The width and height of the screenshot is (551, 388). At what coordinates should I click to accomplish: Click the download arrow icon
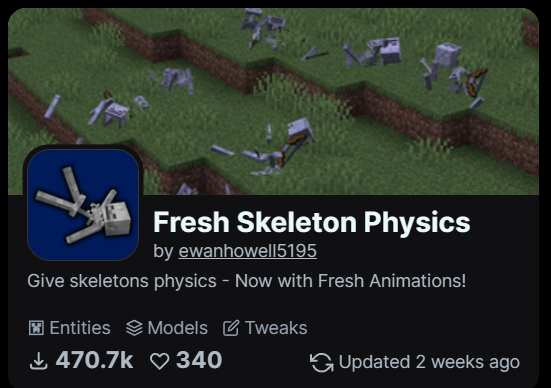(38, 362)
